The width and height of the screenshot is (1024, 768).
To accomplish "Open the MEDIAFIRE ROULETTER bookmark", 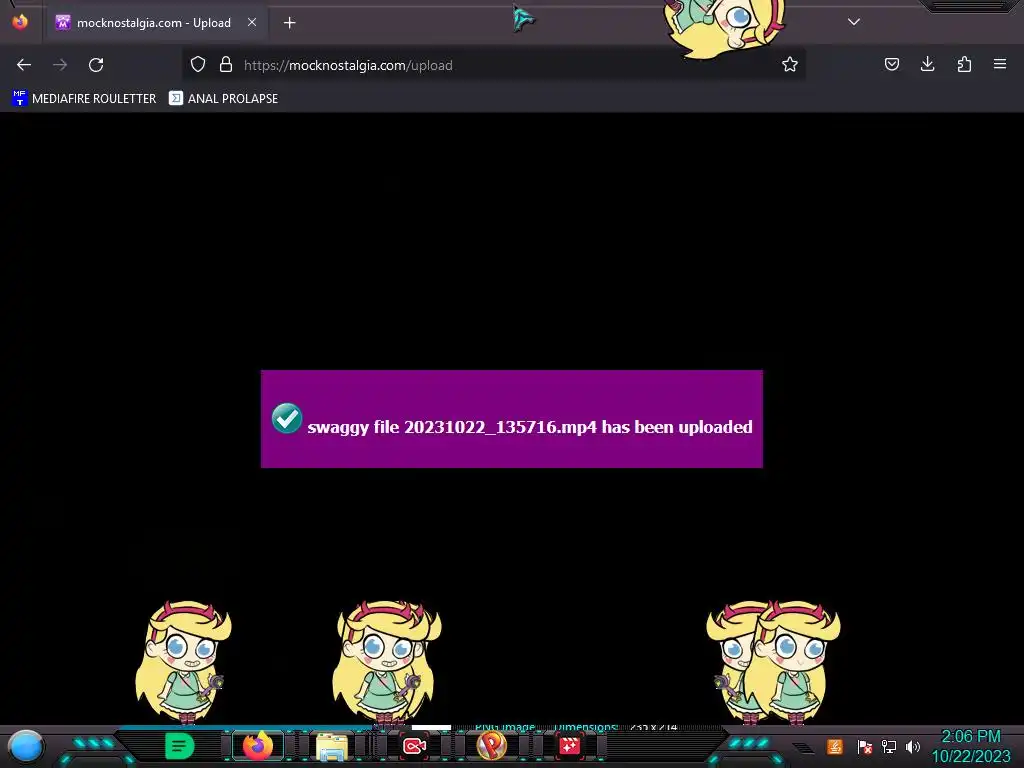I will click(x=84, y=99).
